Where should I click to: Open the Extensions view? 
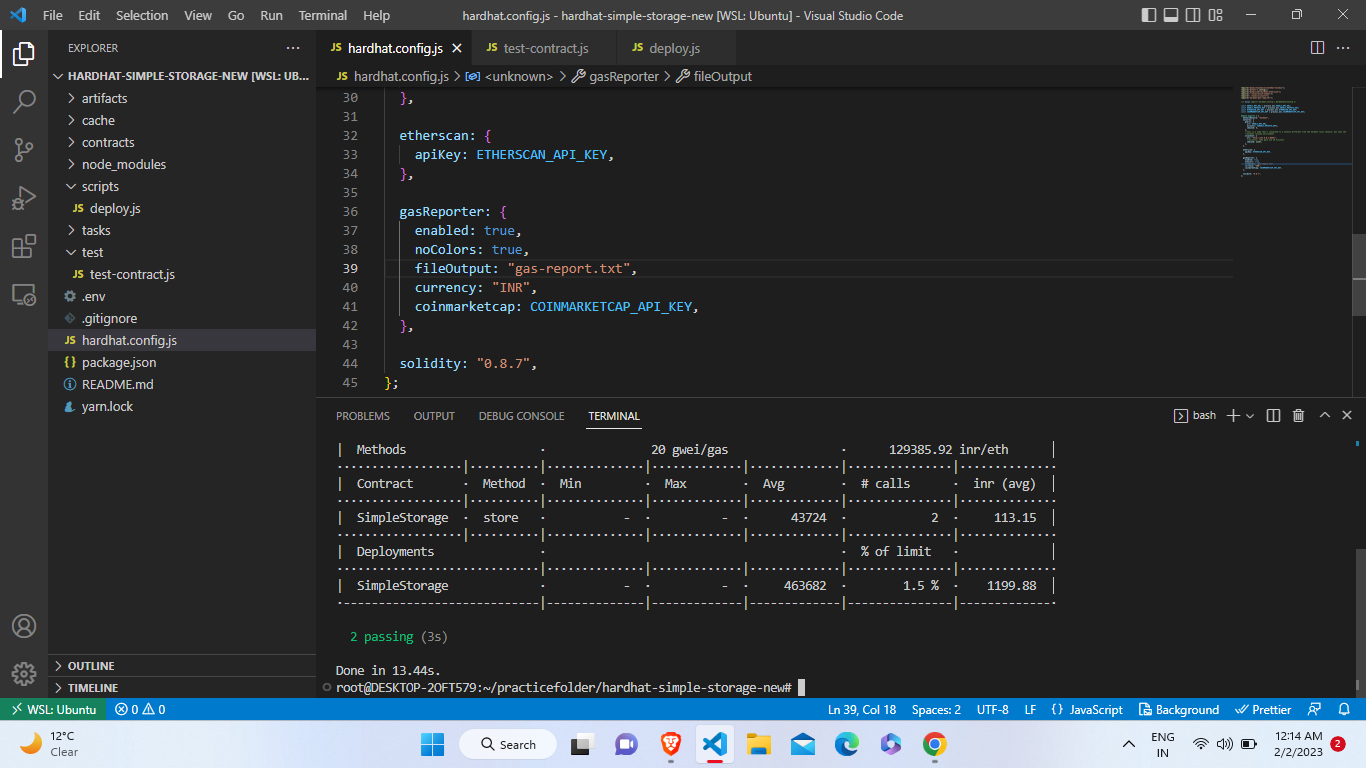[24, 246]
